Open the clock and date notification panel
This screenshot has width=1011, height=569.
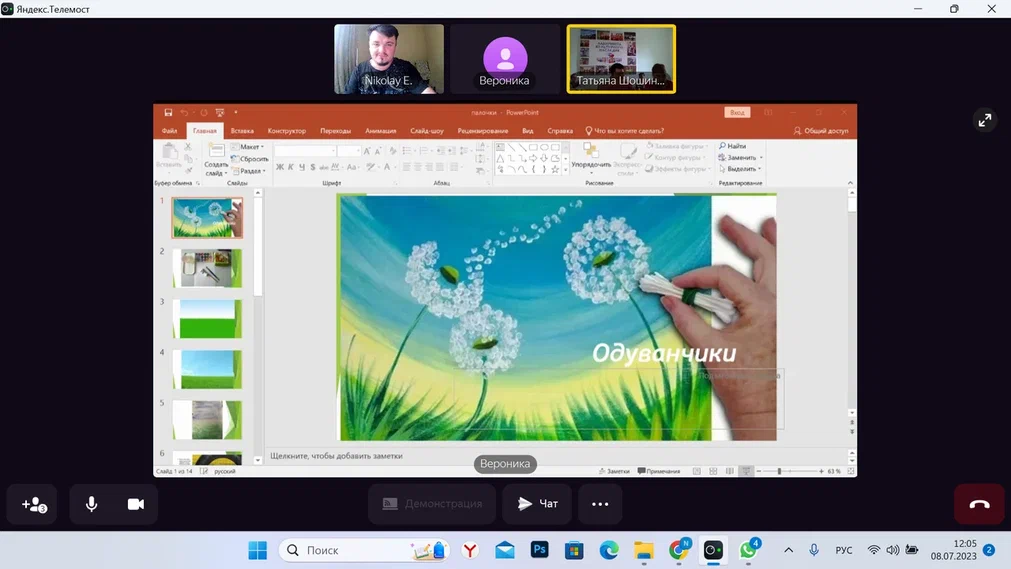(x=953, y=550)
